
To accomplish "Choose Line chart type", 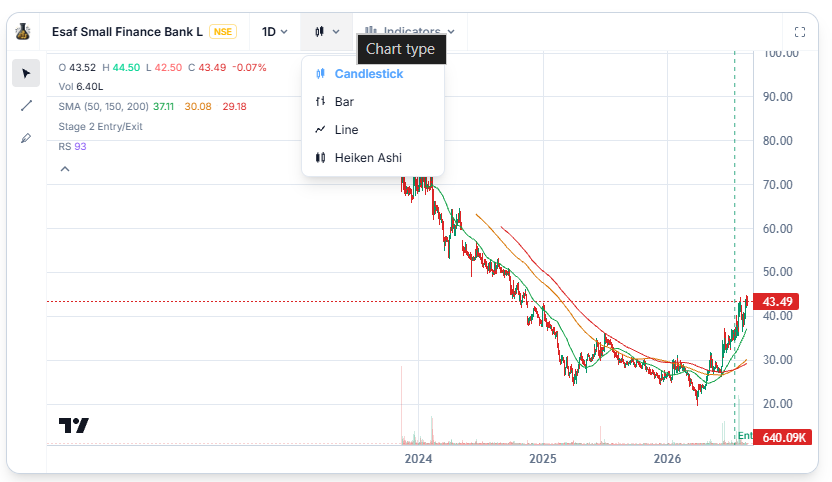I will coord(372,130).
